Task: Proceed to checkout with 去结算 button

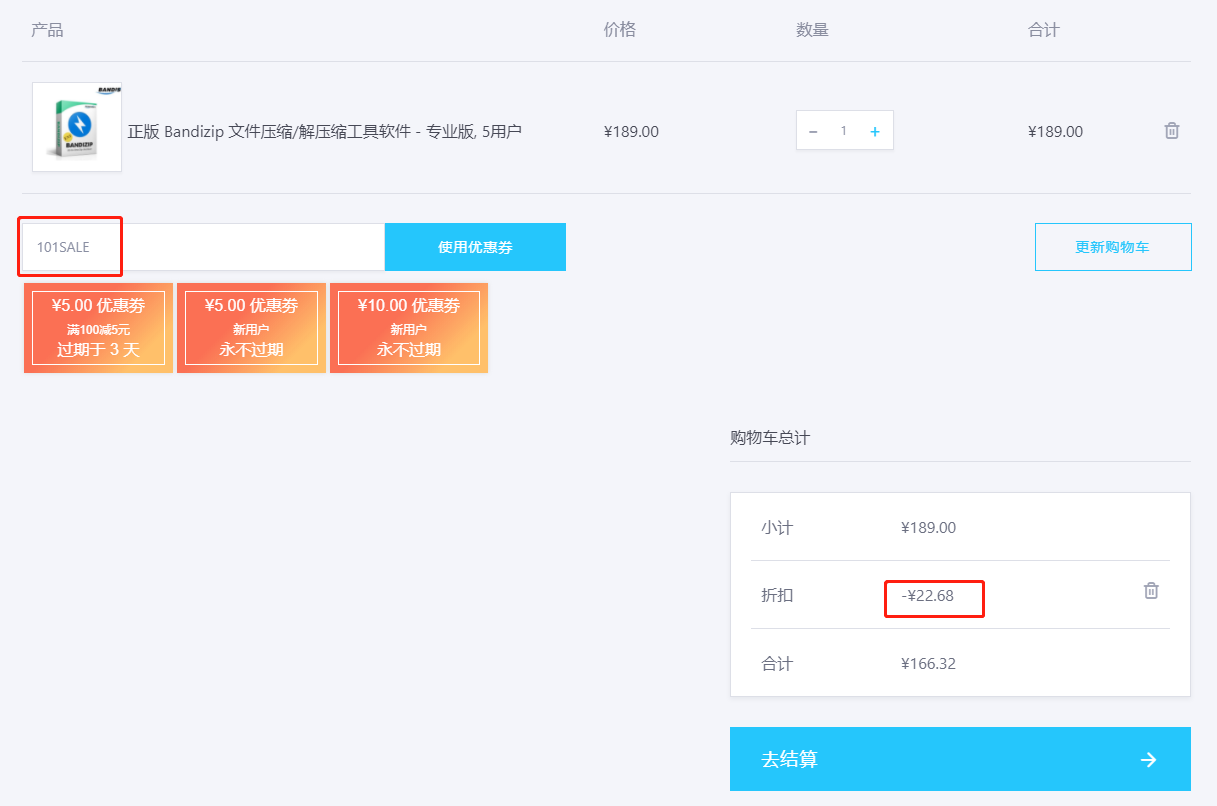Action: [x=960, y=759]
